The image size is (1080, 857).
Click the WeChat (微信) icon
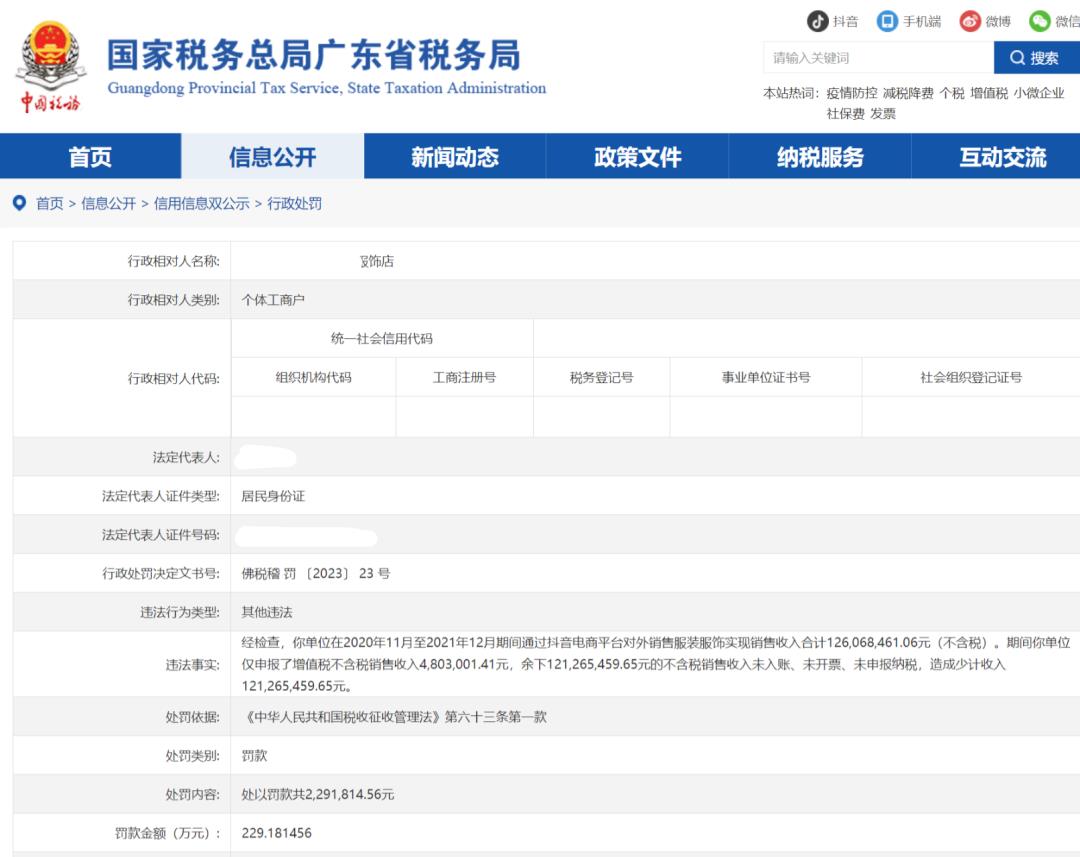(1040, 21)
